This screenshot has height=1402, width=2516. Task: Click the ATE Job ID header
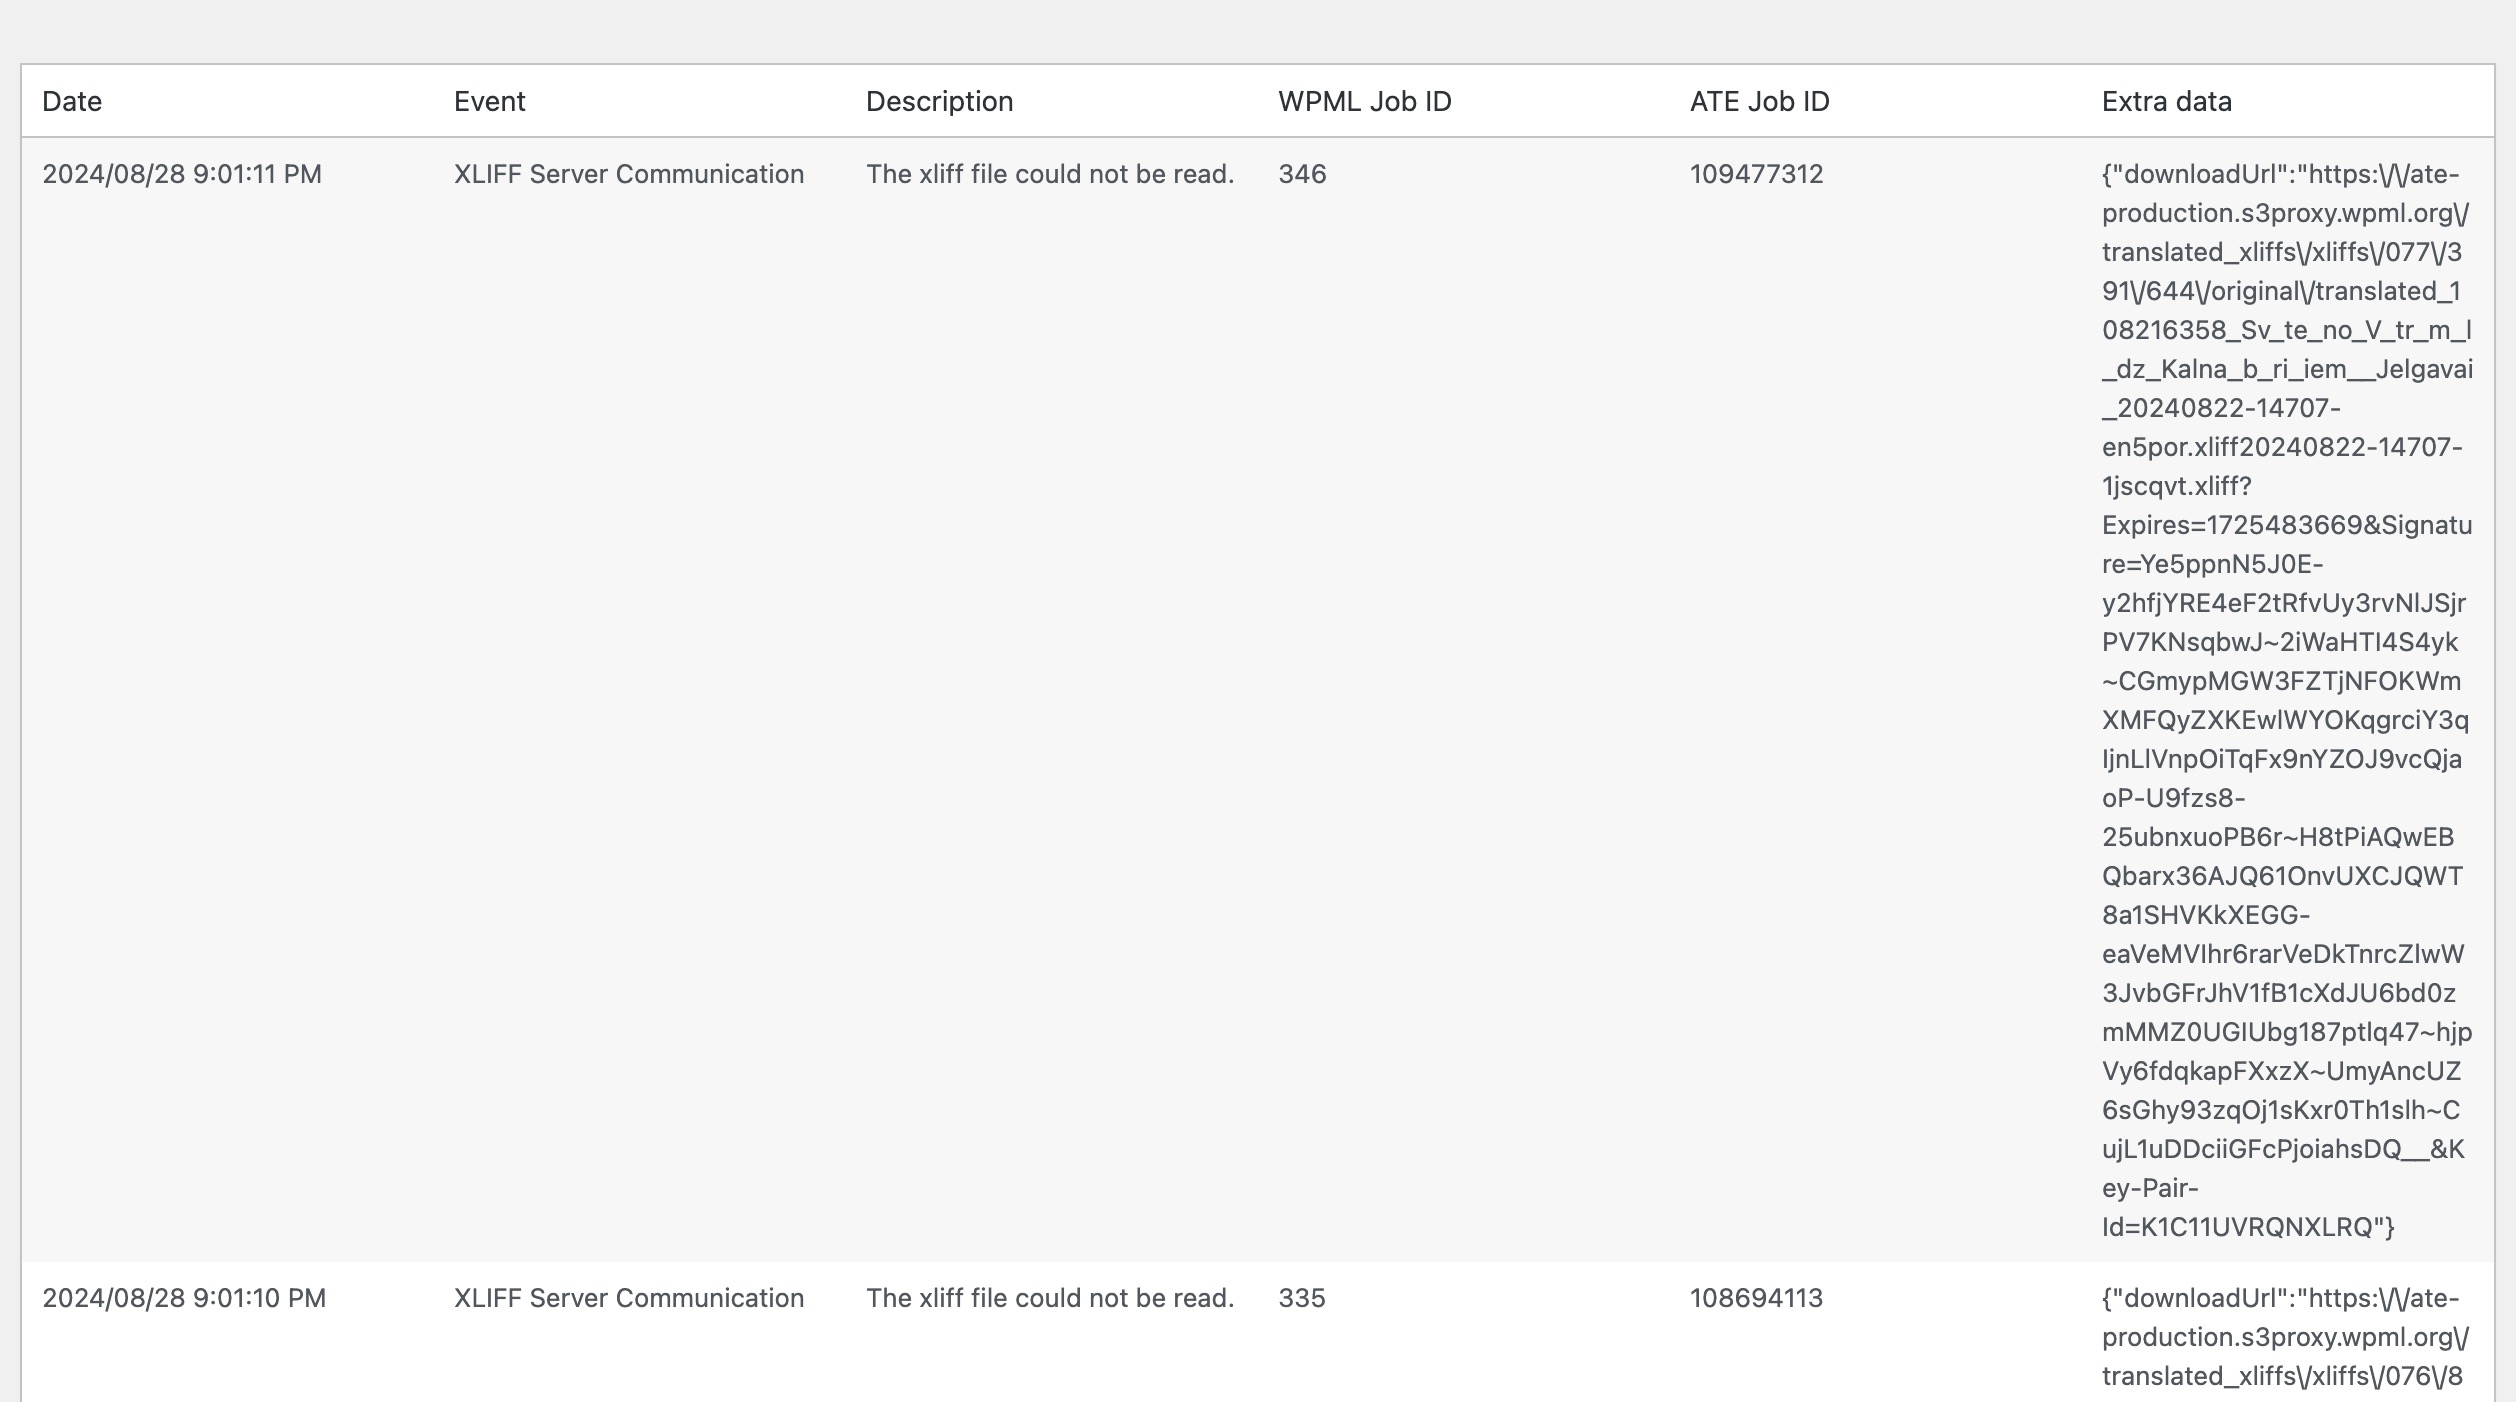click(x=1759, y=102)
